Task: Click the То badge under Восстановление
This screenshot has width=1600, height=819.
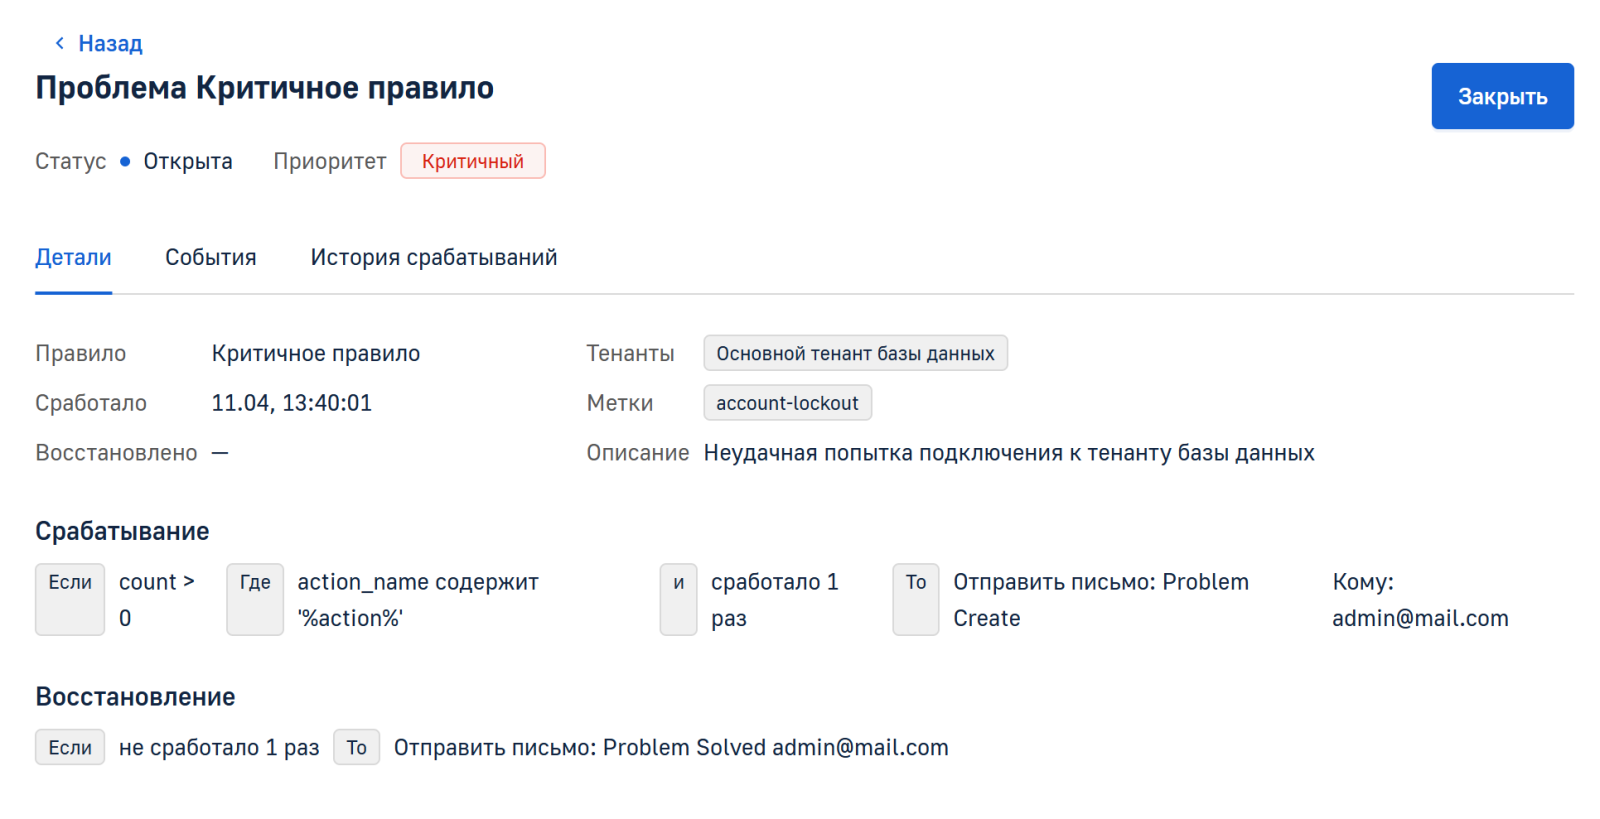Action: [356, 747]
